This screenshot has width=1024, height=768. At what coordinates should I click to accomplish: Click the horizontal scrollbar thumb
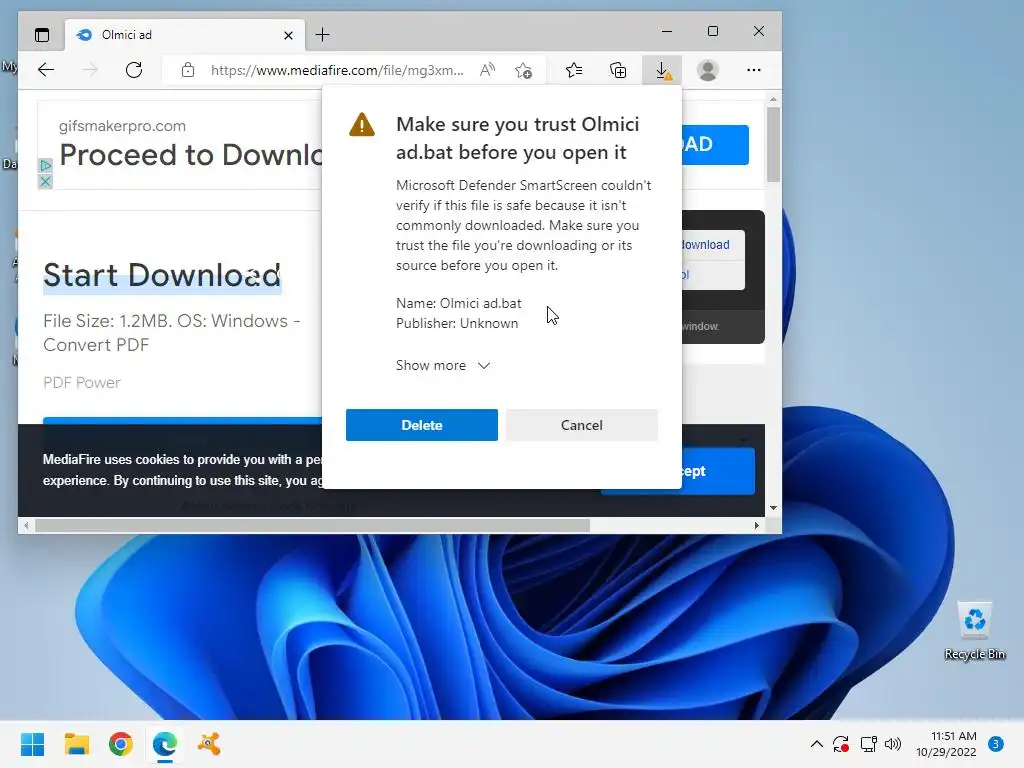(312, 526)
